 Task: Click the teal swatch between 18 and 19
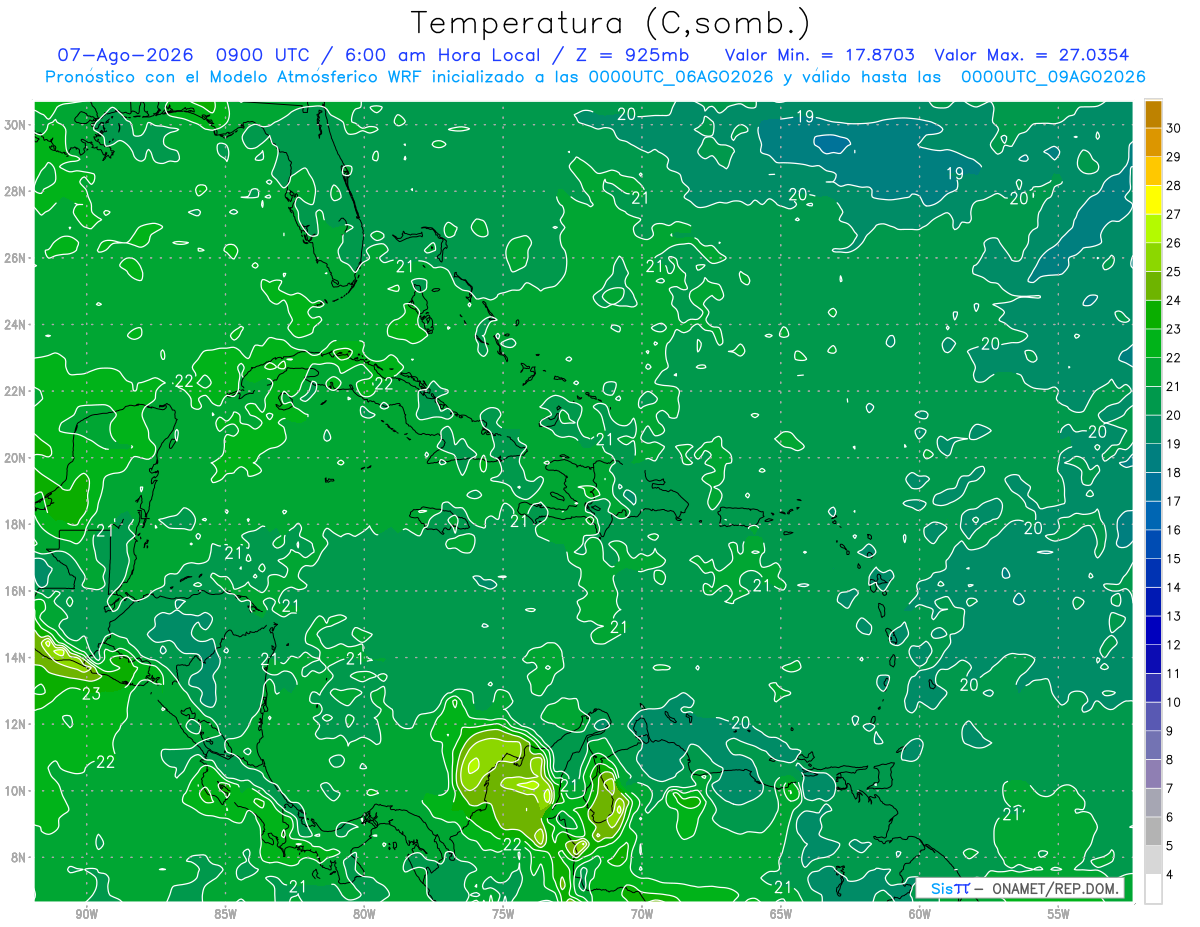tap(1153, 459)
